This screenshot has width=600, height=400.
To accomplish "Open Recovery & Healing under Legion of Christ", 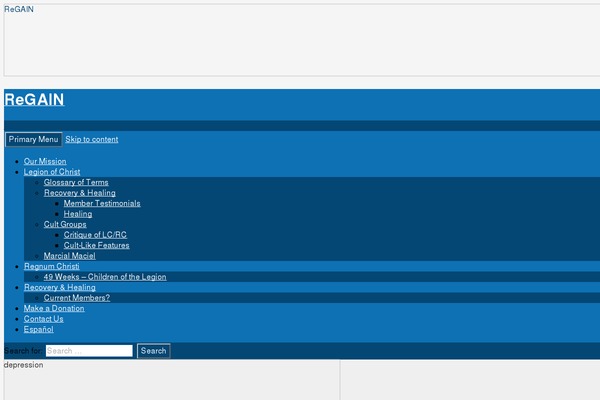I will click(x=80, y=193).
